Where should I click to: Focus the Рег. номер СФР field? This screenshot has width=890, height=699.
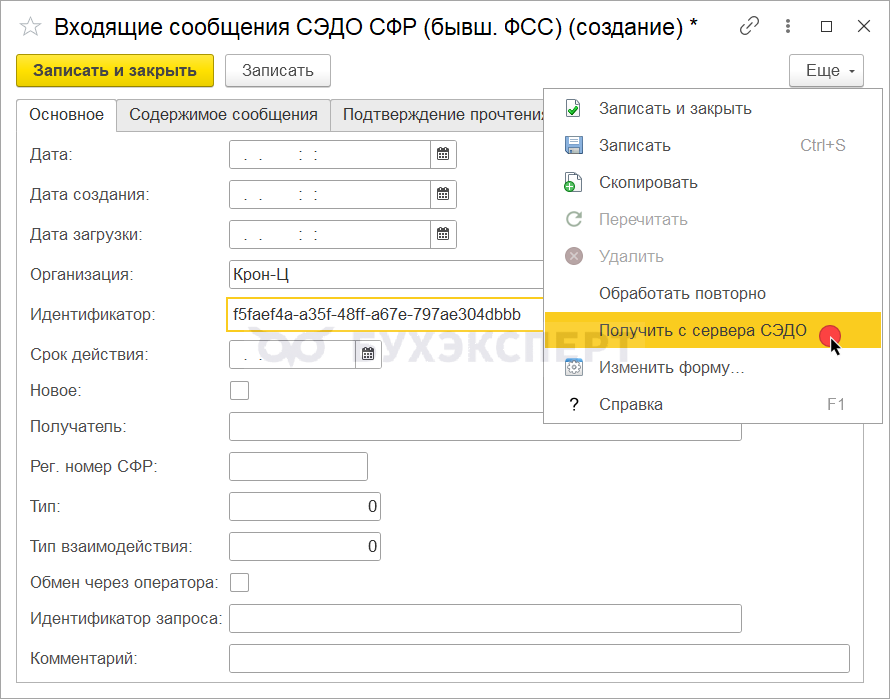point(298,467)
